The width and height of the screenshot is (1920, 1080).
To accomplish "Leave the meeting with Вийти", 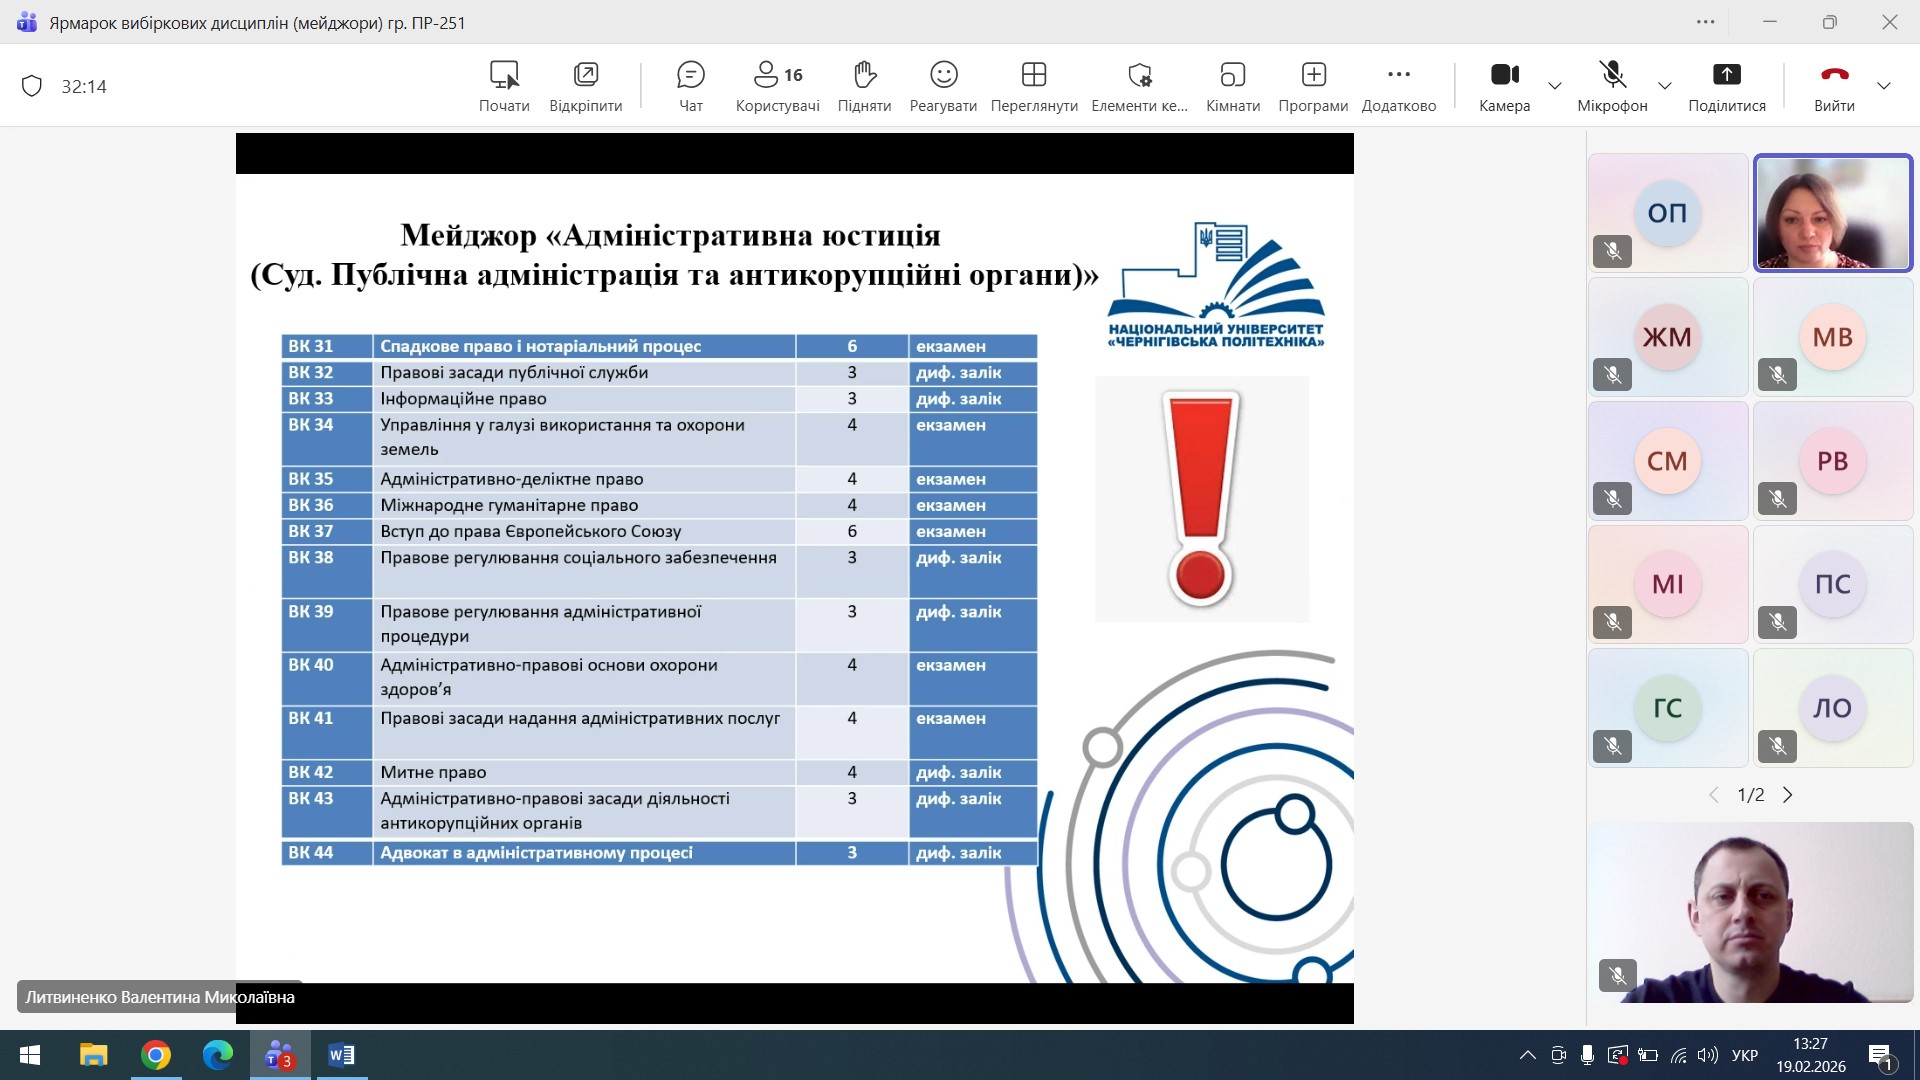I will [x=1834, y=85].
